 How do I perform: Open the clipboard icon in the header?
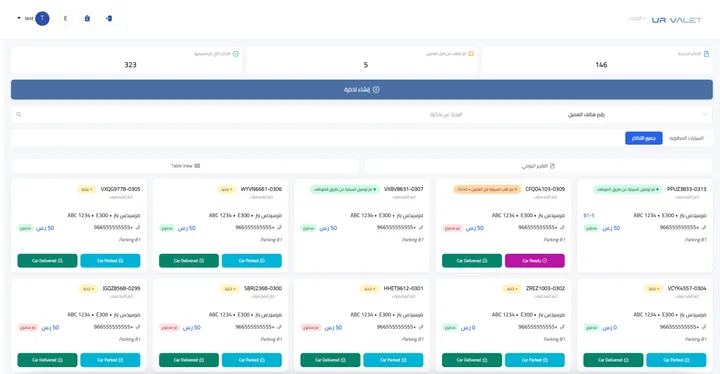87,18
